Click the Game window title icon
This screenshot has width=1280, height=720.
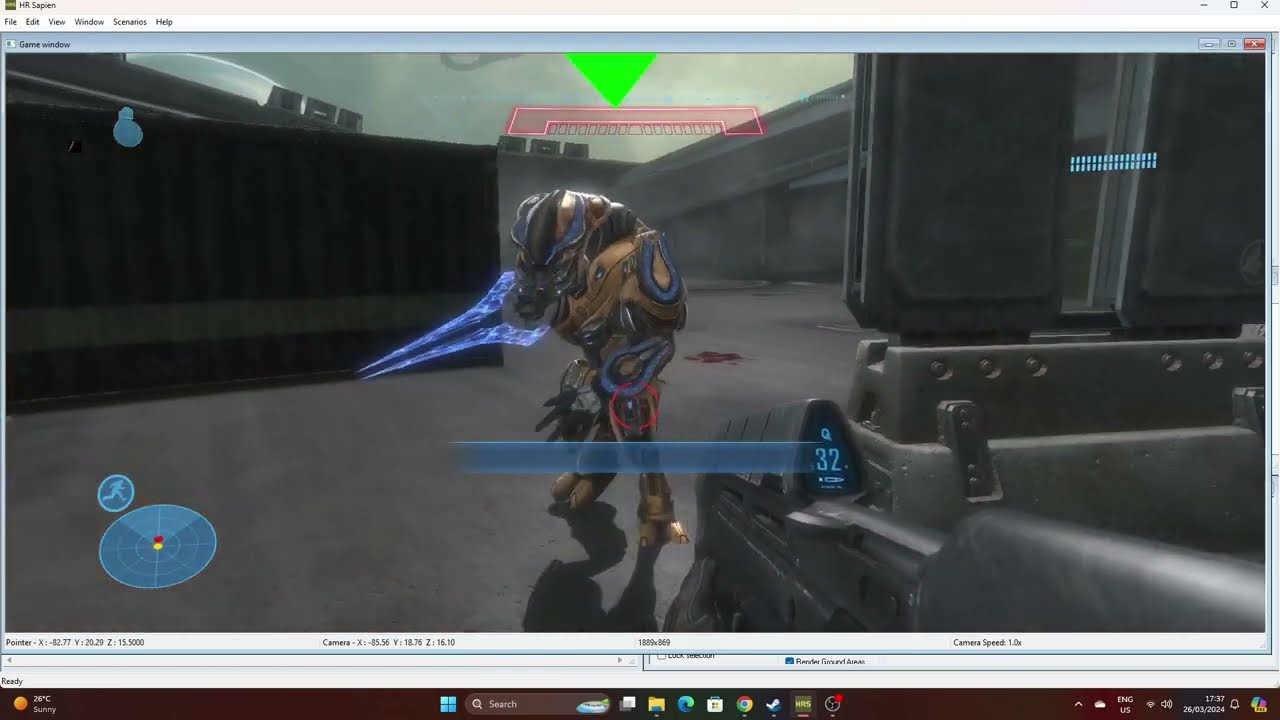pos(11,45)
